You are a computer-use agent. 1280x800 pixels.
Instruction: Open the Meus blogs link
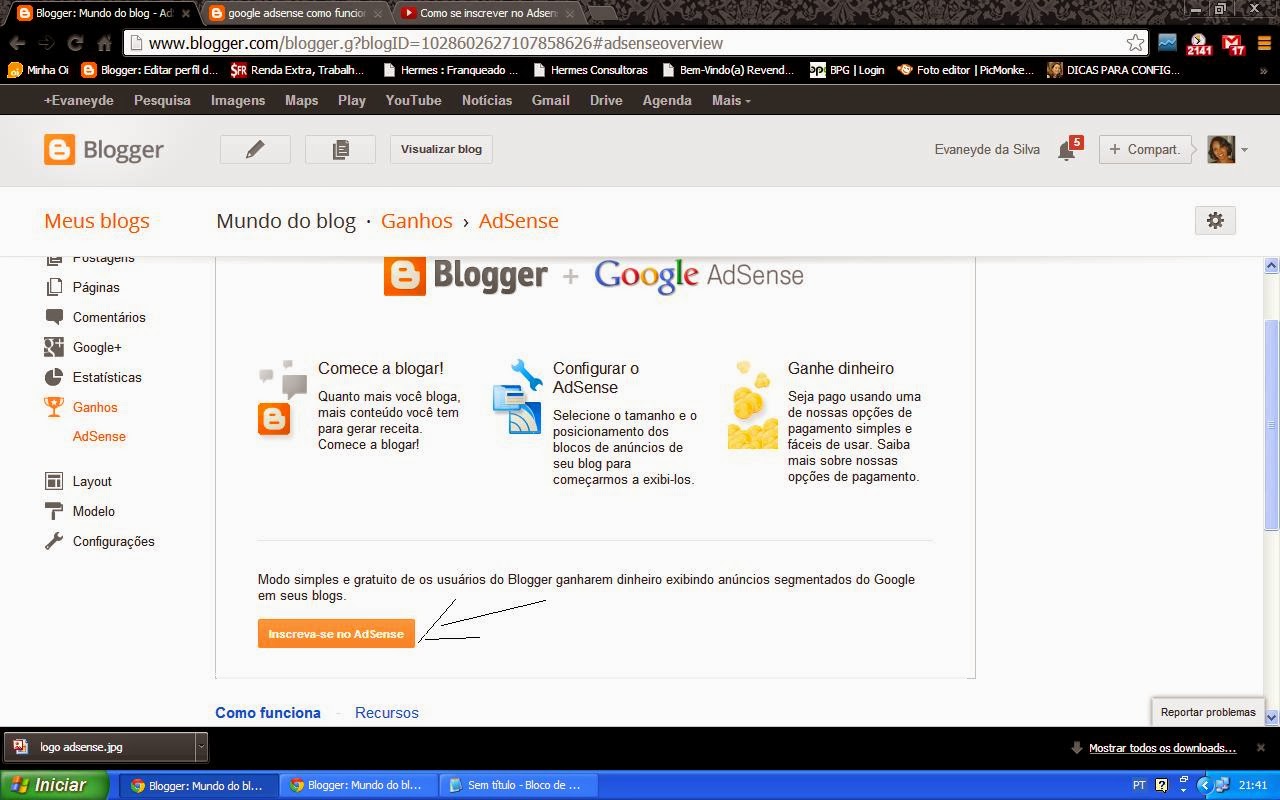pyautogui.click(x=97, y=221)
